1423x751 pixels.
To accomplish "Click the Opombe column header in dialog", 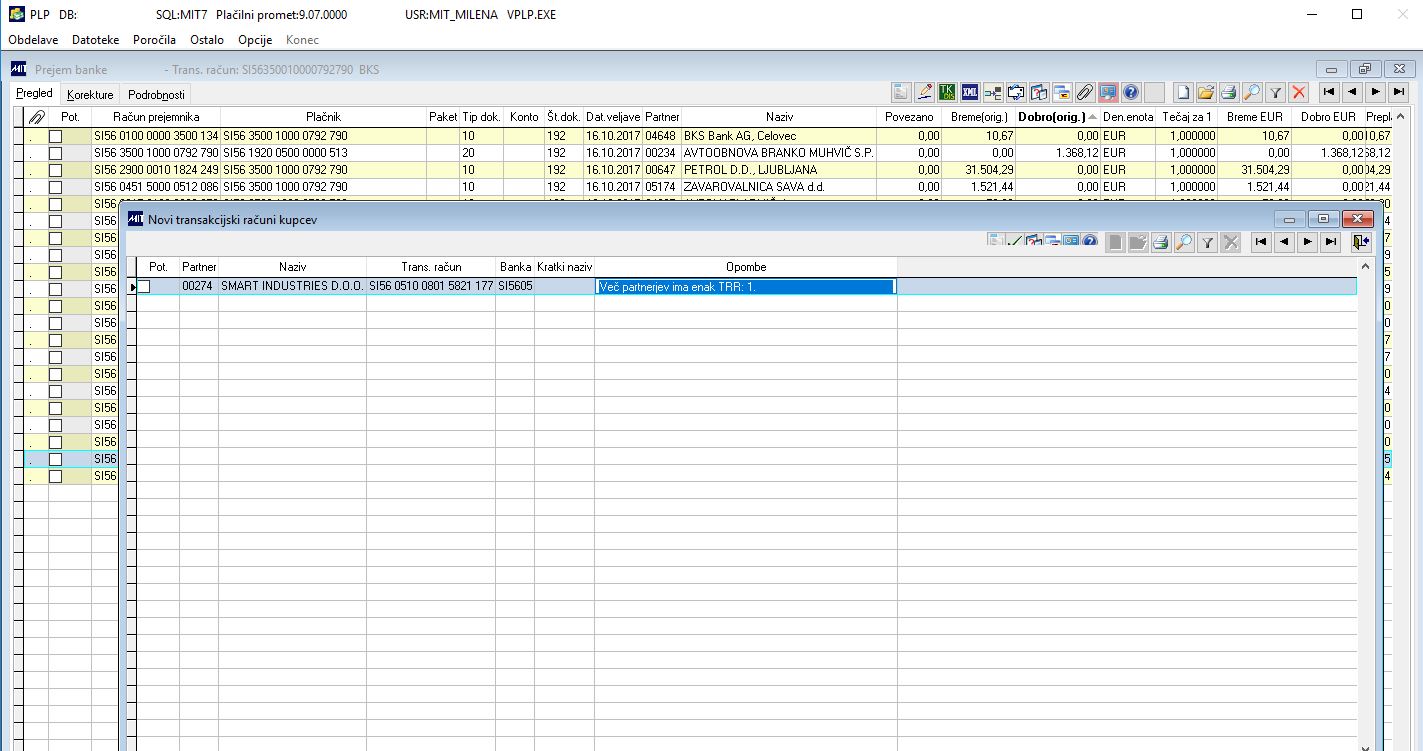I will 746,267.
